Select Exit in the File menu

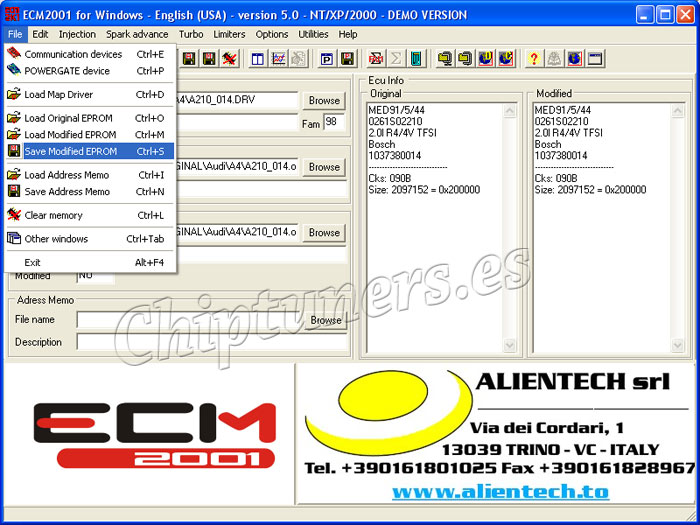click(90, 262)
